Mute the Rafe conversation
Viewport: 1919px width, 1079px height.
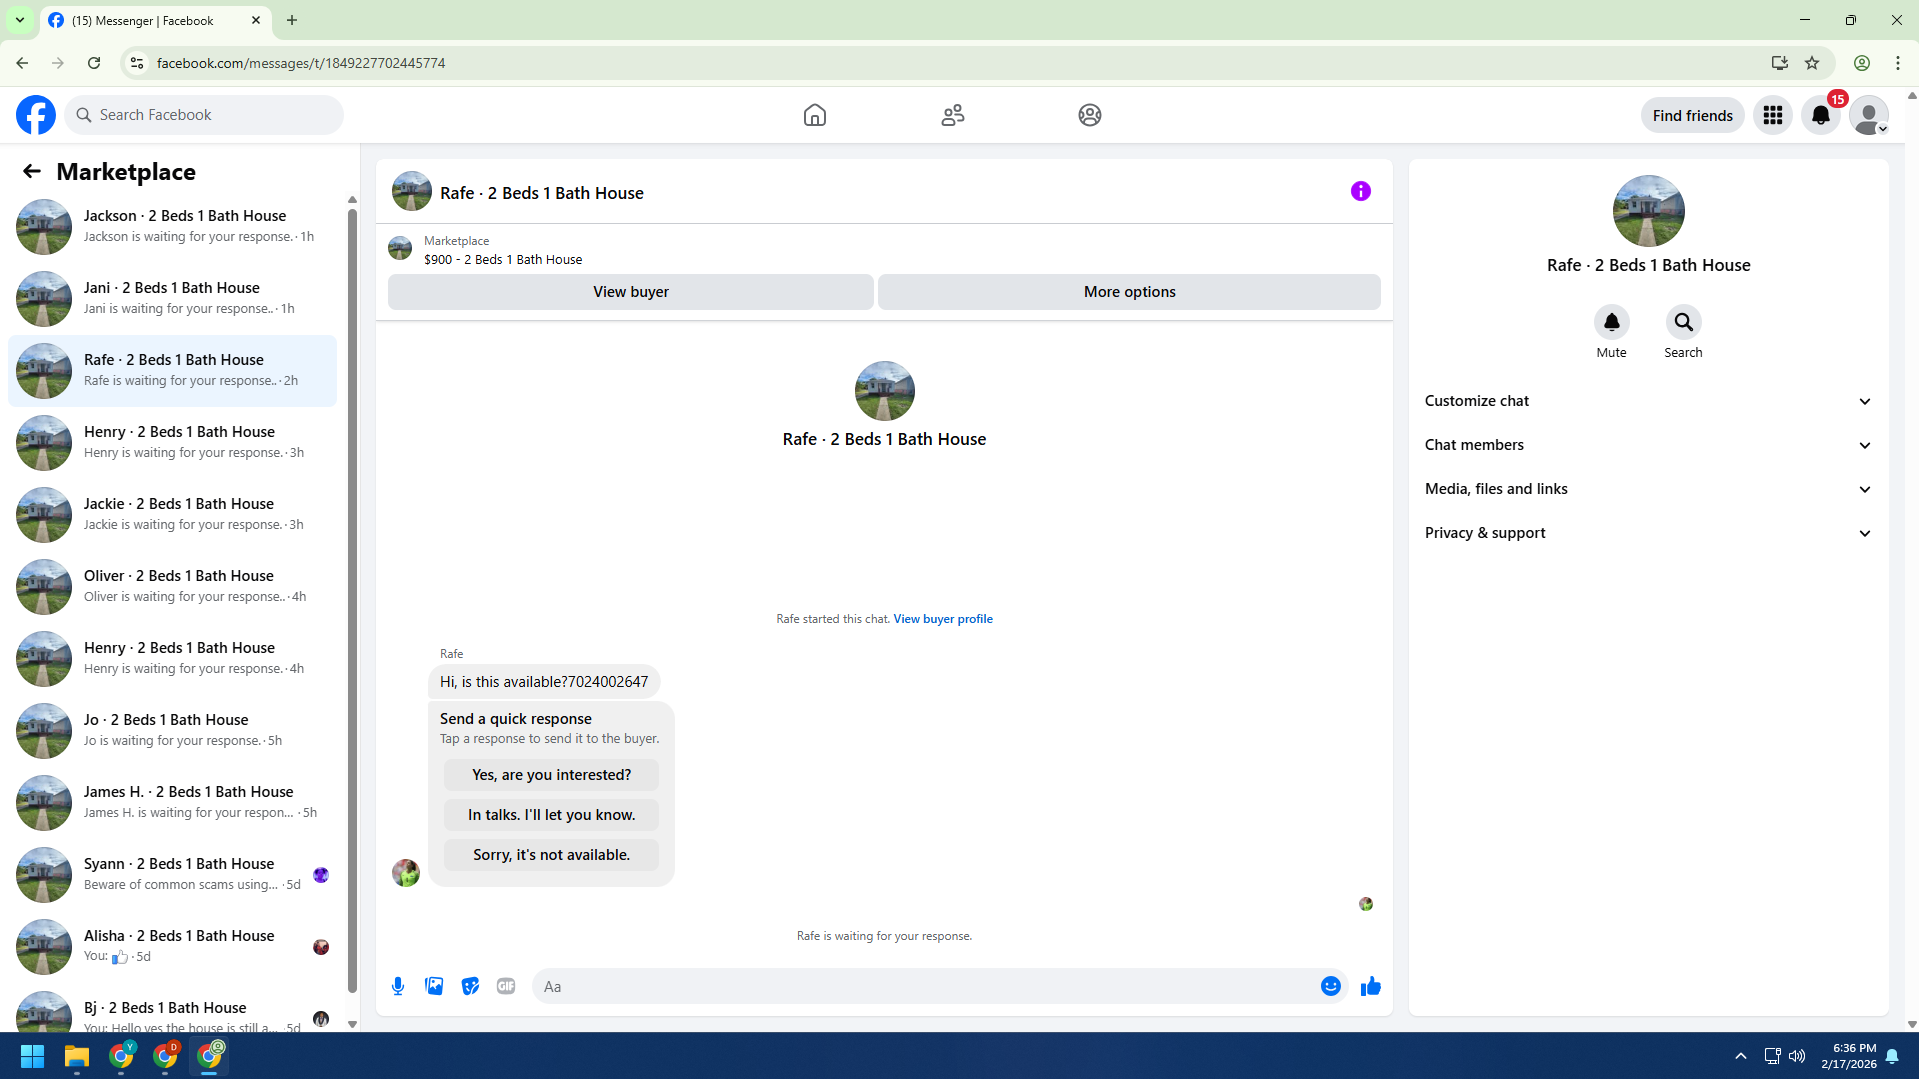pyautogui.click(x=1612, y=322)
